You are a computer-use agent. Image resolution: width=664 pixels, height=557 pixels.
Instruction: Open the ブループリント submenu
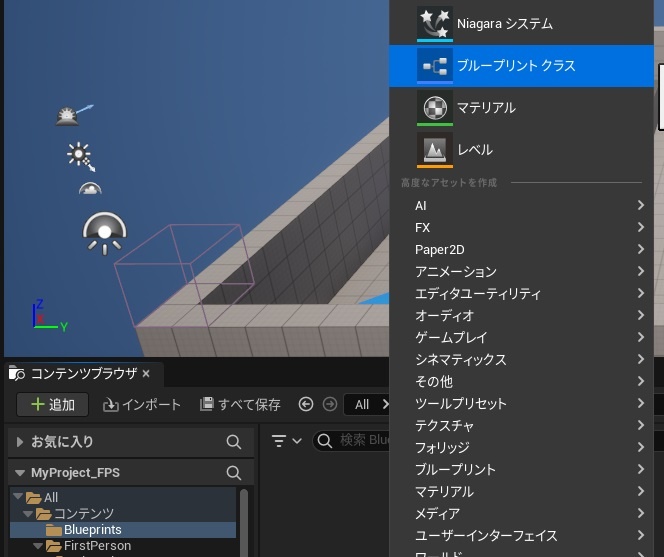pos(521,470)
